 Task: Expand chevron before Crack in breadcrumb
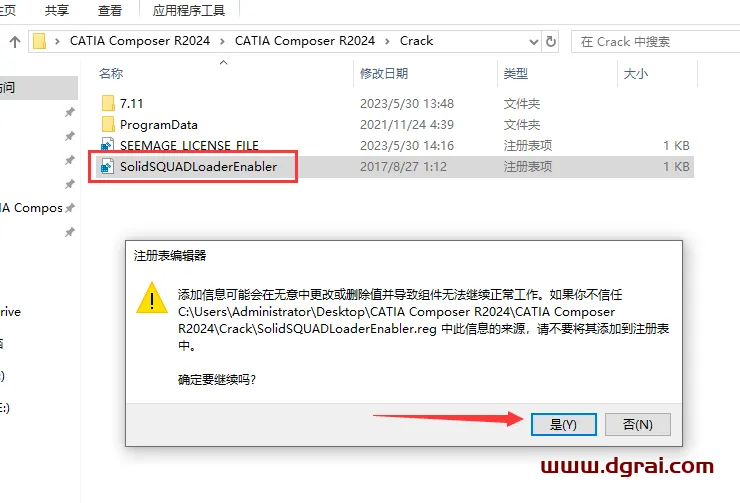(x=387, y=42)
